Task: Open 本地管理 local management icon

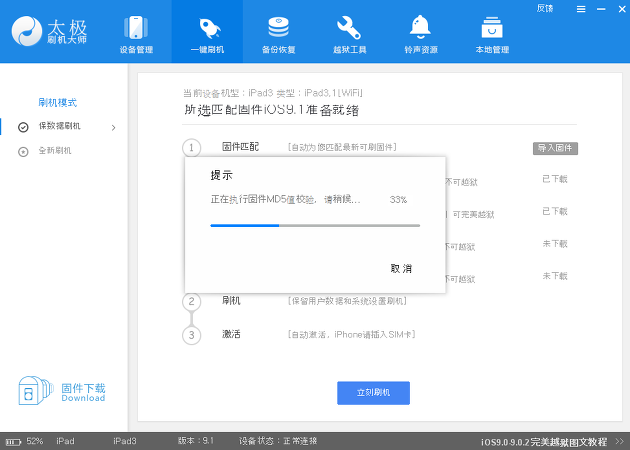Action: point(492,34)
